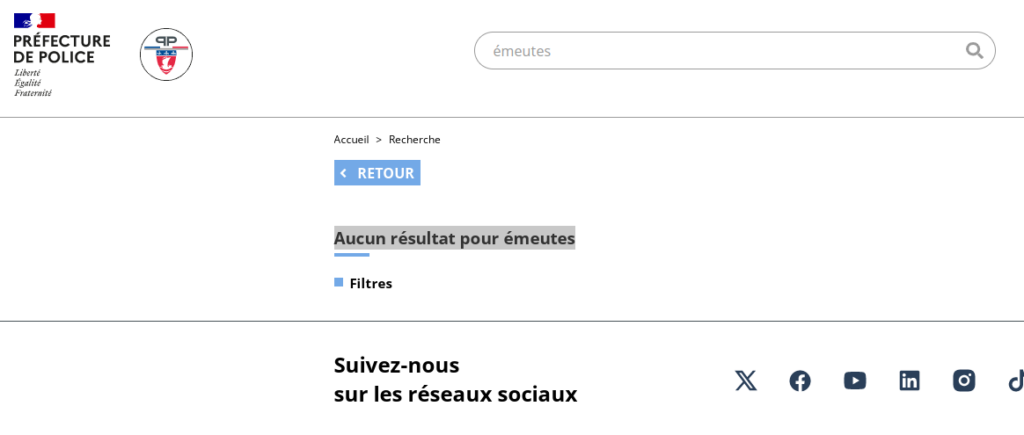The height and width of the screenshot is (435, 1024).
Task: Open the YouTube channel icon
Action: [x=854, y=380]
